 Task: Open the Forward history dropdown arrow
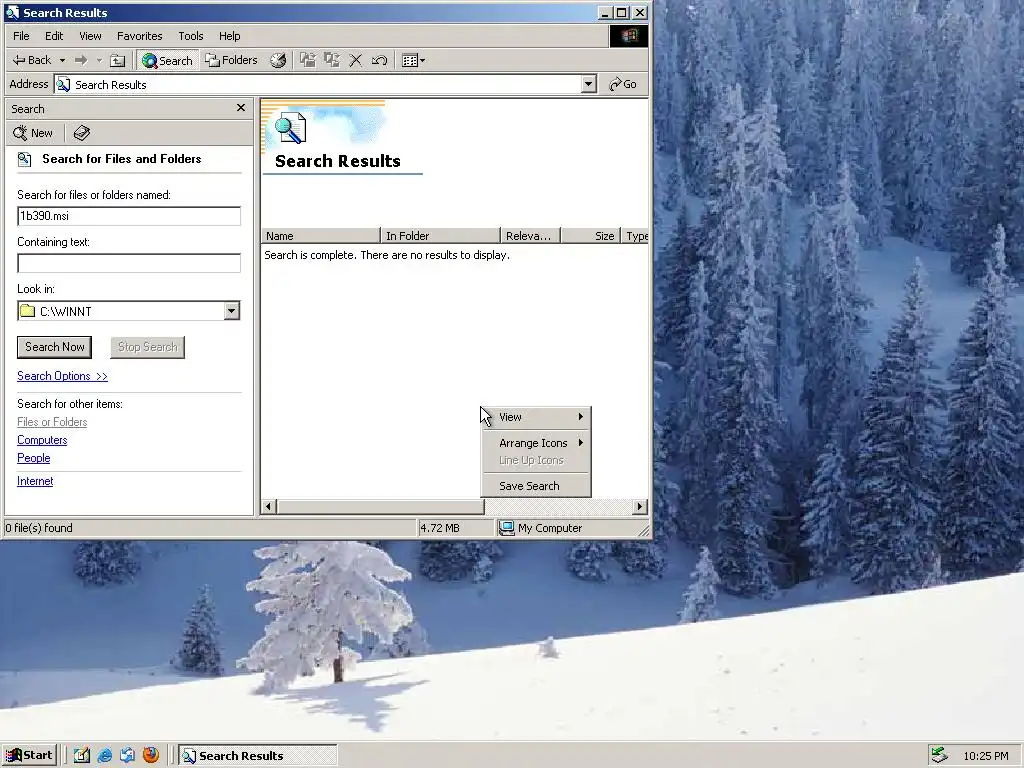pyautogui.click(x=99, y=60)
